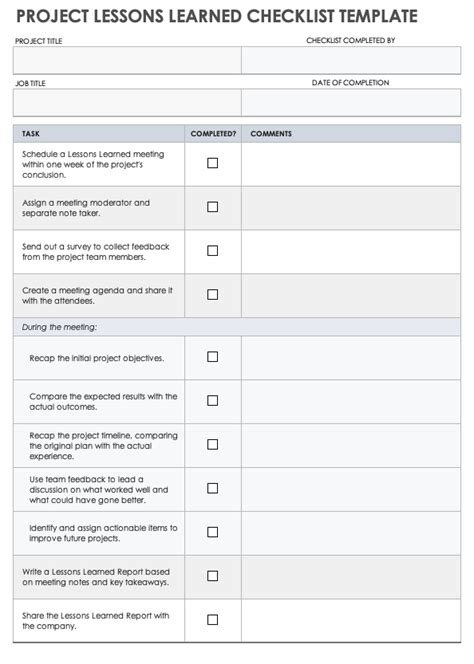The width and height of the screenshot is (474, 664).
Task: Tick the 'Assign a meeting moderator' checkbox
Action: 213,207
